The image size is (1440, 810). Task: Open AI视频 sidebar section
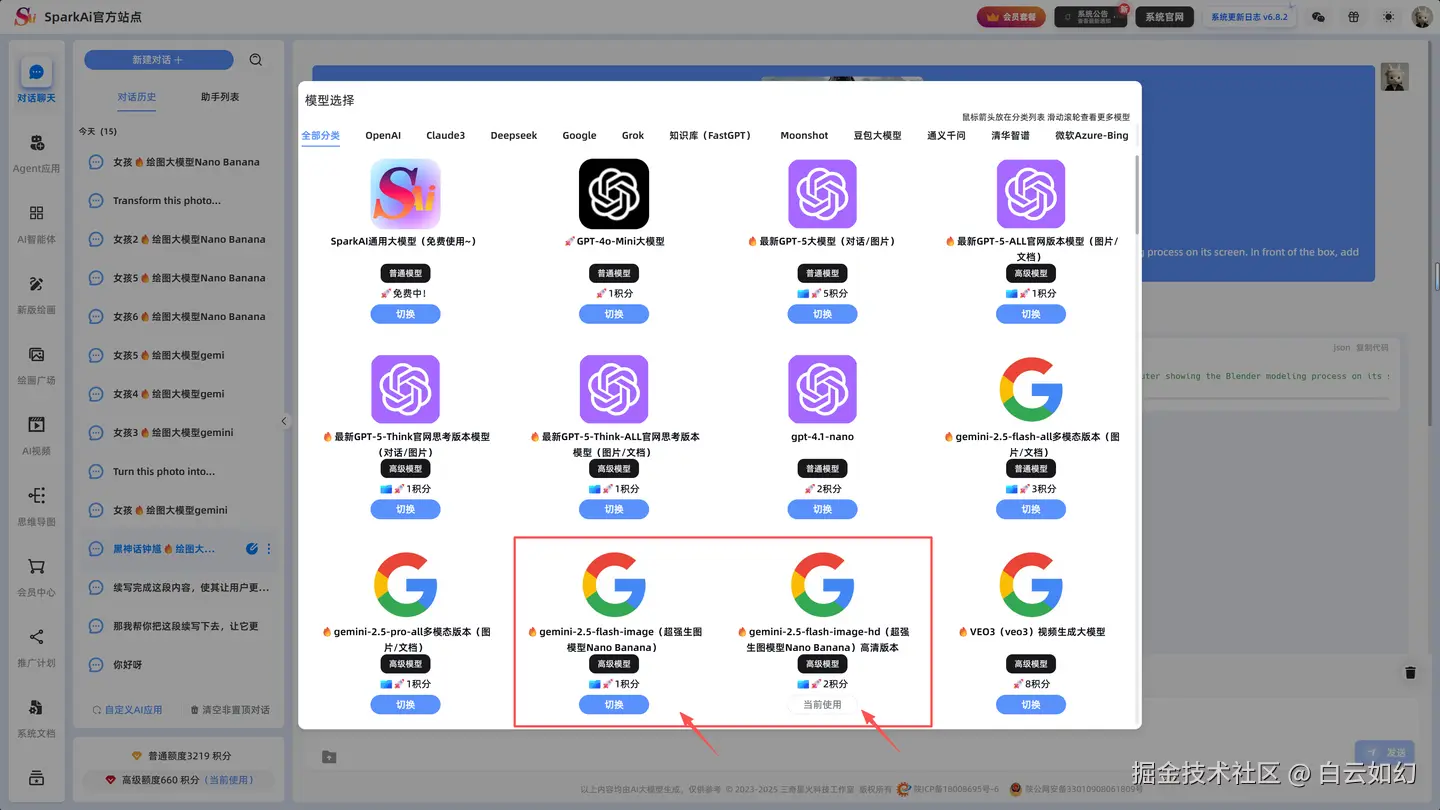coord(36,435)
